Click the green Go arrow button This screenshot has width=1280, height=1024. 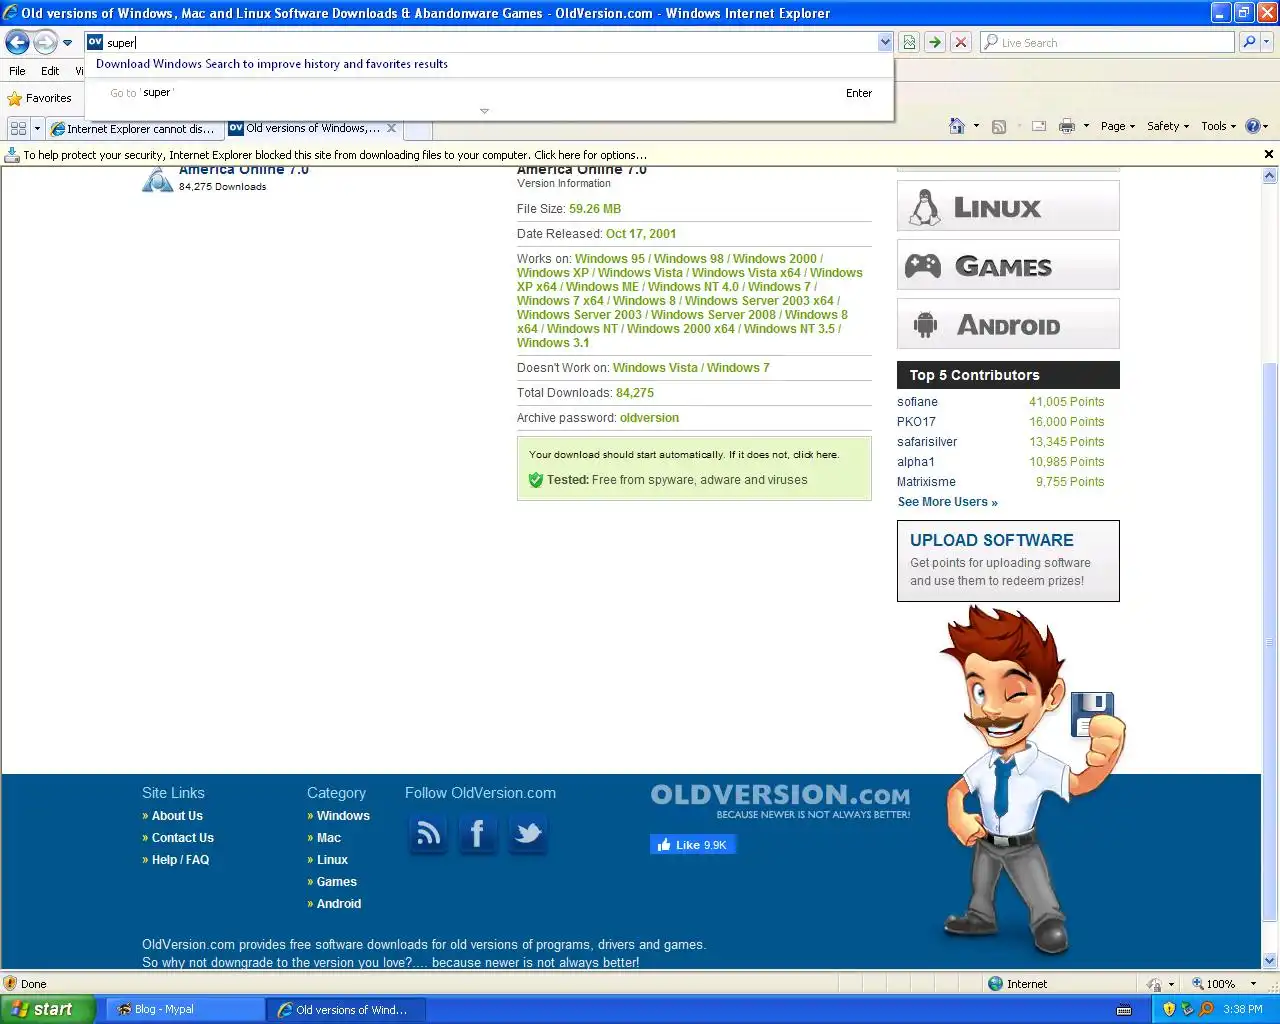(x=934, y=42)
